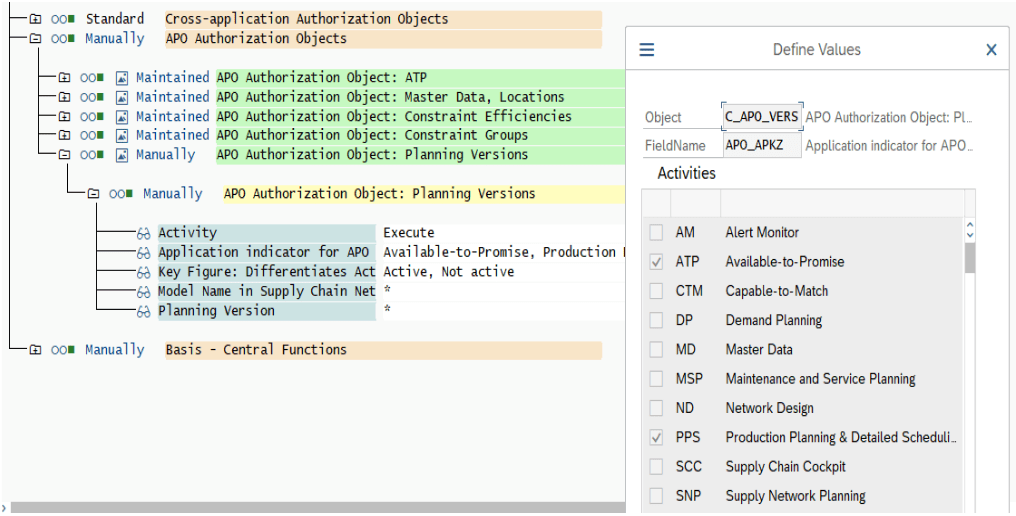
Task: Click glasses icon for Model Name field
Action: tap(143, 292)
